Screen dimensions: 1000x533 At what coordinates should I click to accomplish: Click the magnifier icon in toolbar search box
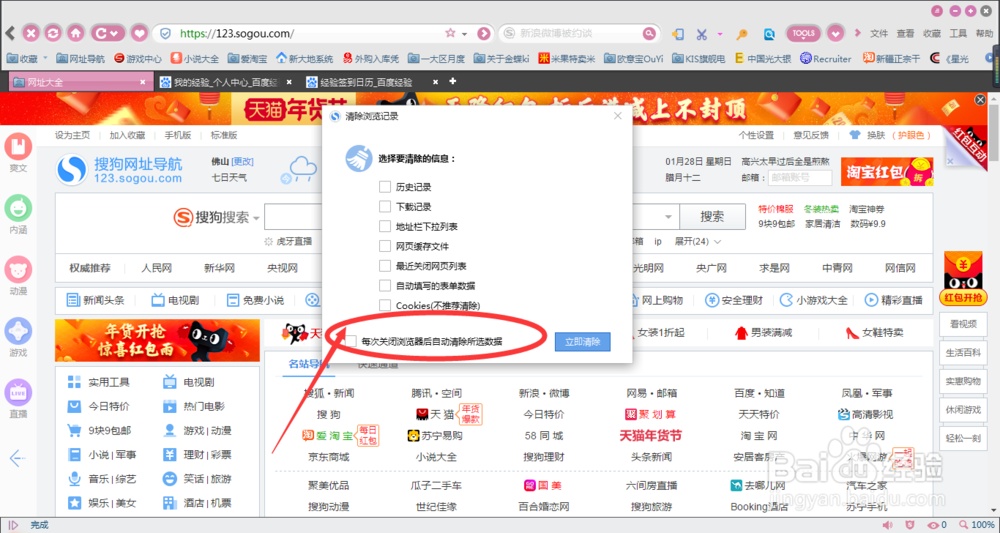649,33
